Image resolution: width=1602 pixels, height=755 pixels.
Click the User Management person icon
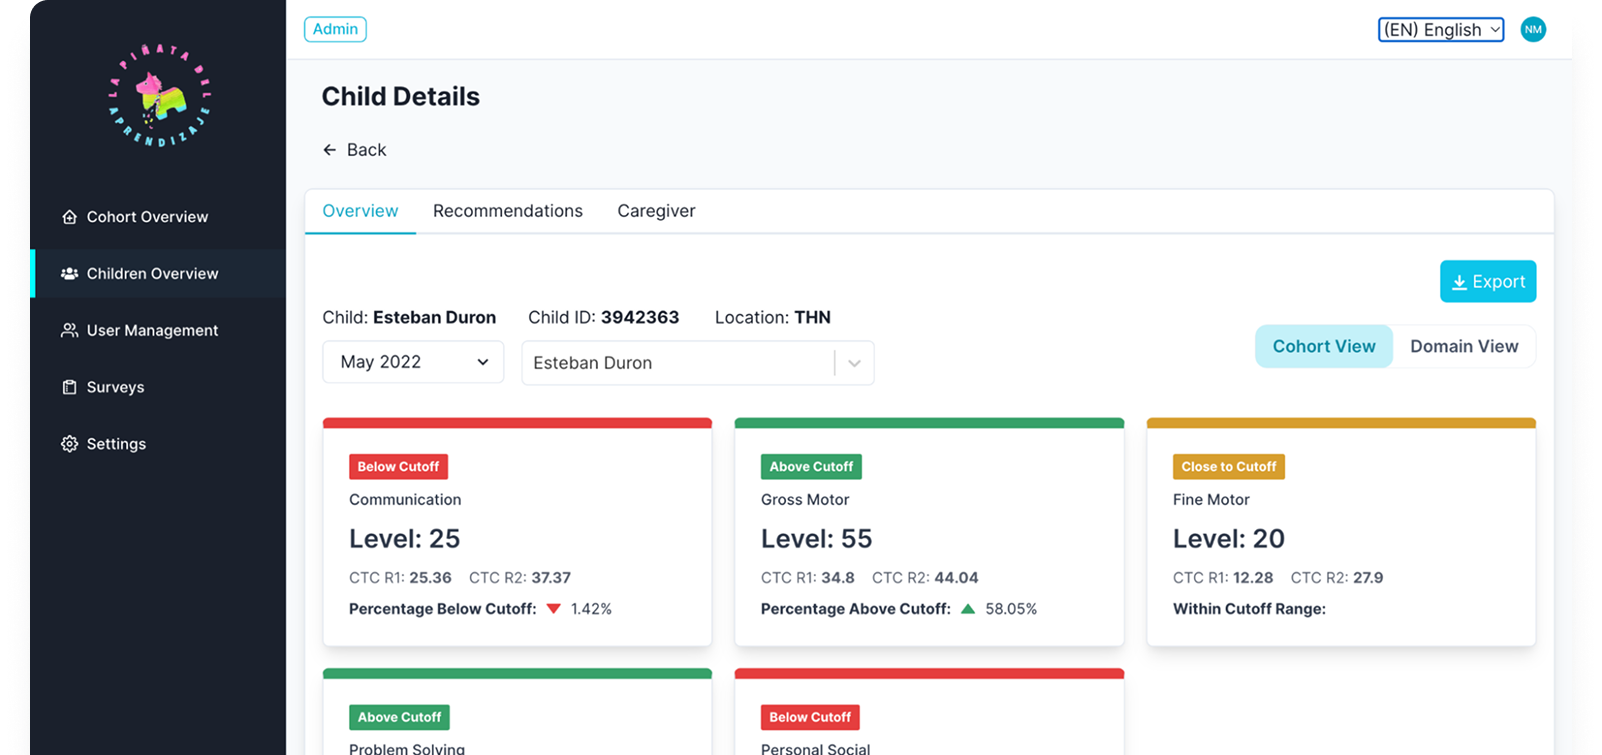click(x=69, y=331)
